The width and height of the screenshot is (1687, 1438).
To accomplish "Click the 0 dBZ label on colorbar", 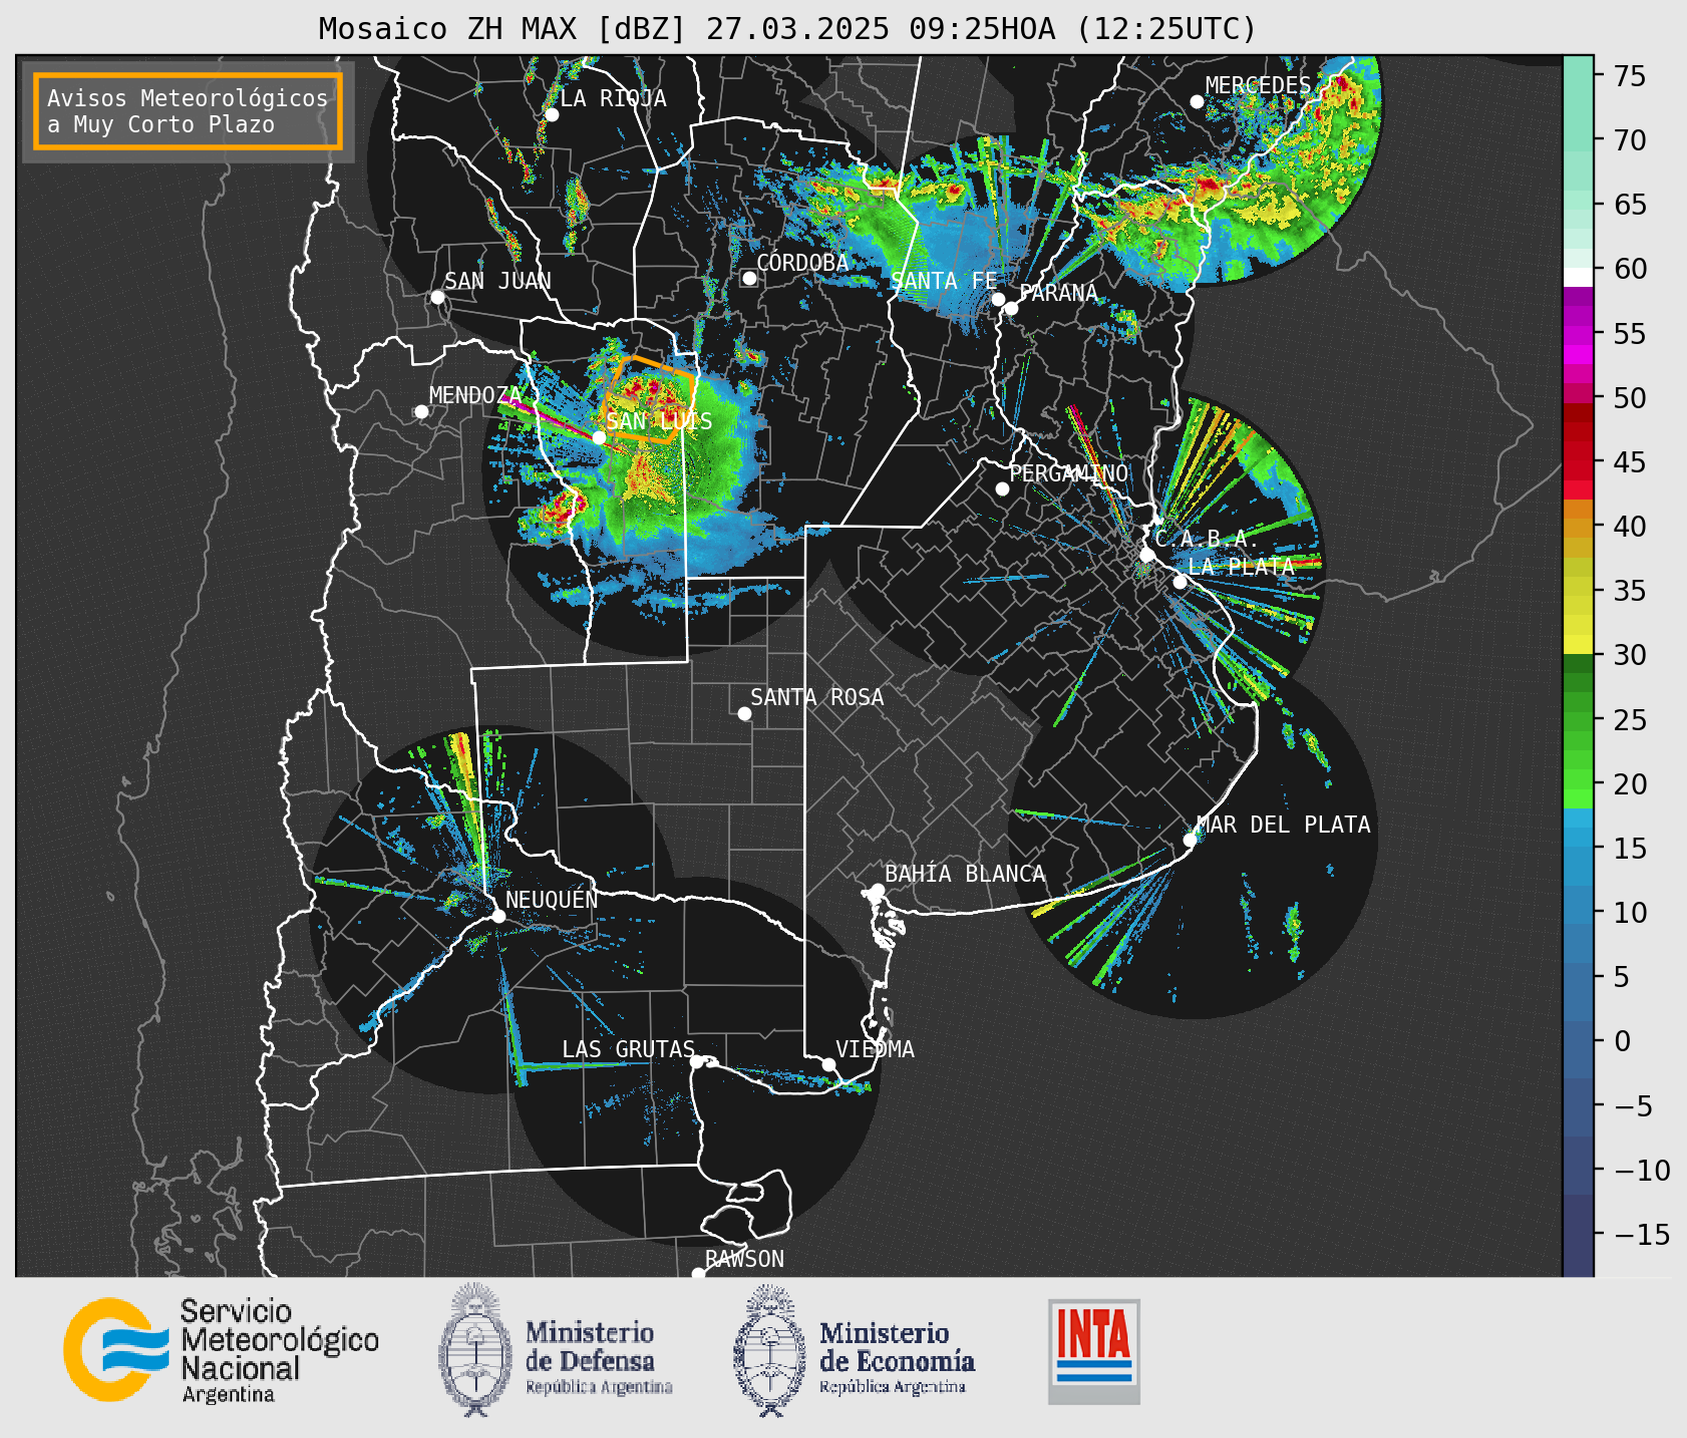I will [1621, 1041].
